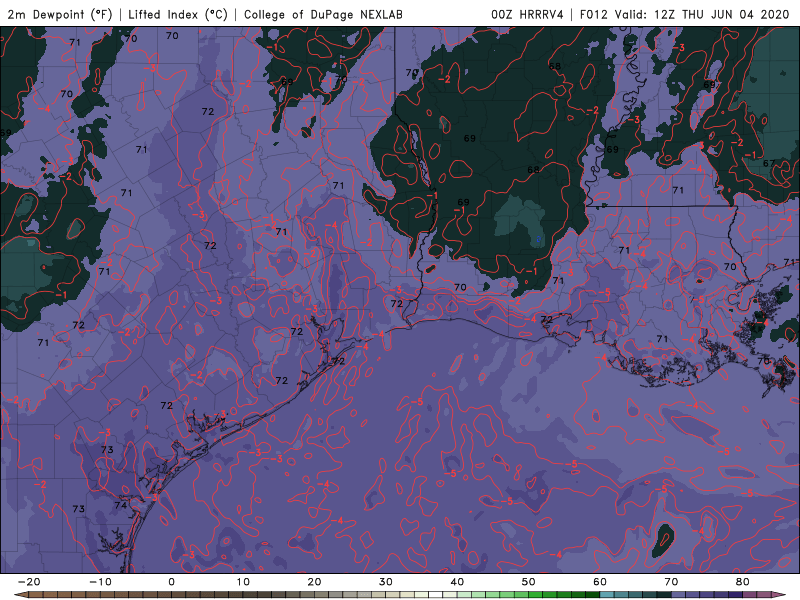Click the "20" color scale label

[x=314, y=582]
